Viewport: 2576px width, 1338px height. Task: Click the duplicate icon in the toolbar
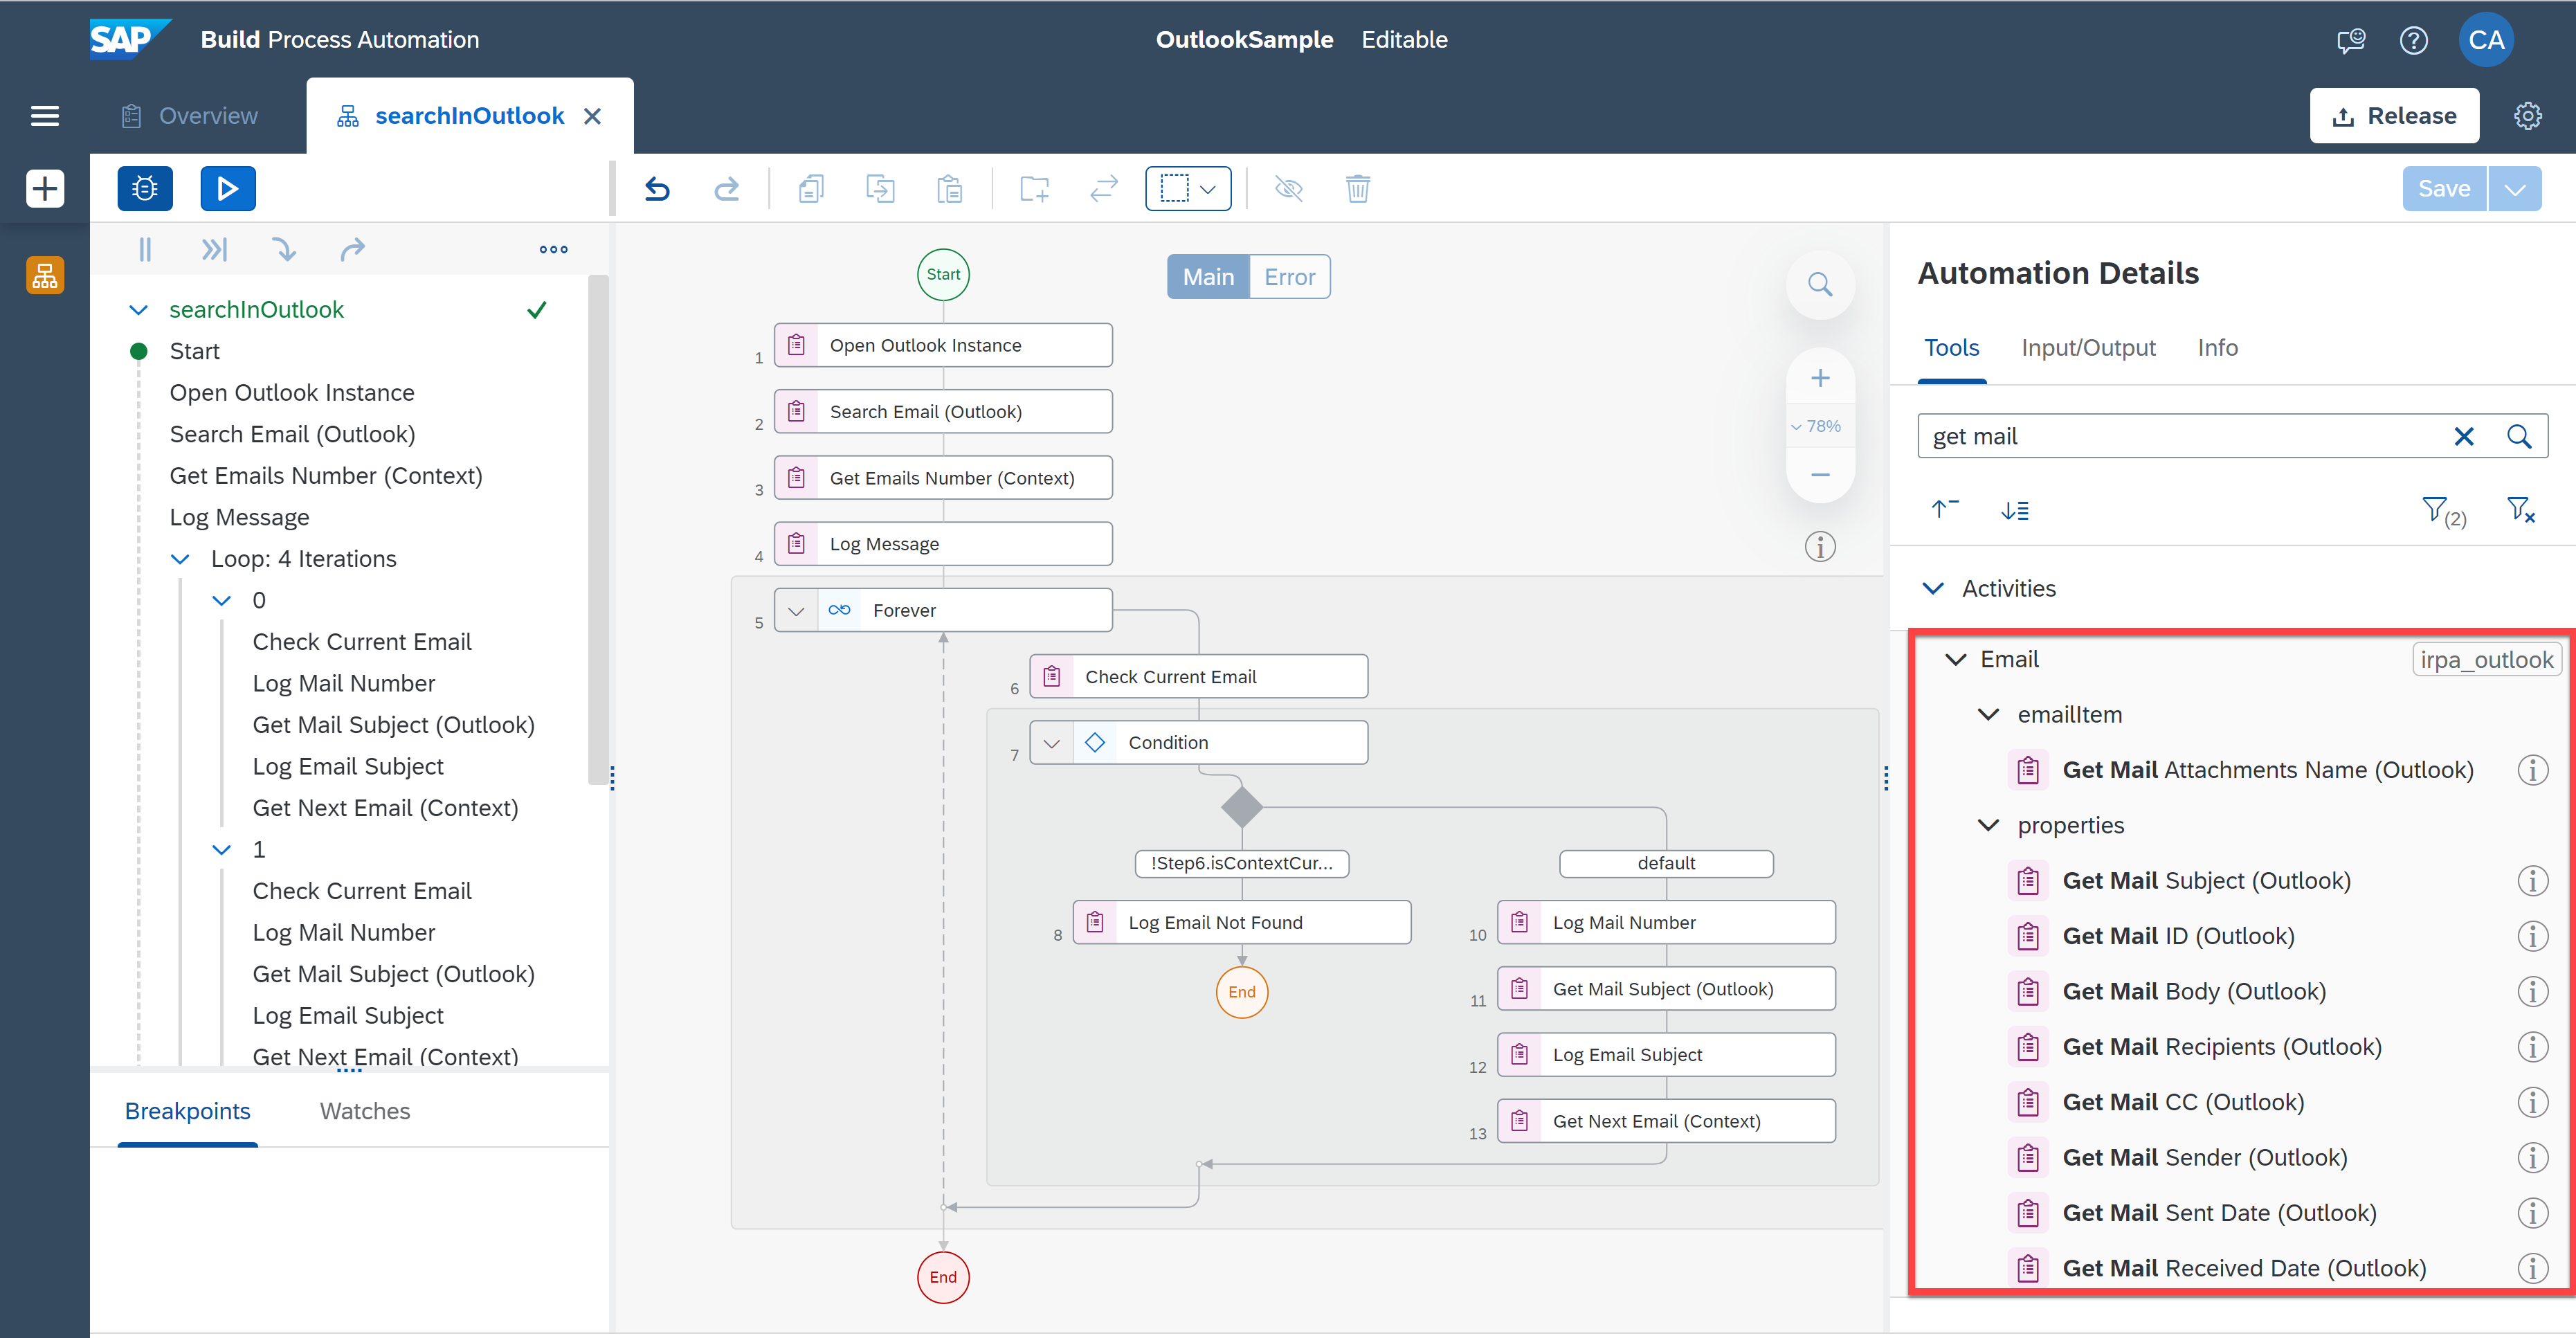click(880, 188)
